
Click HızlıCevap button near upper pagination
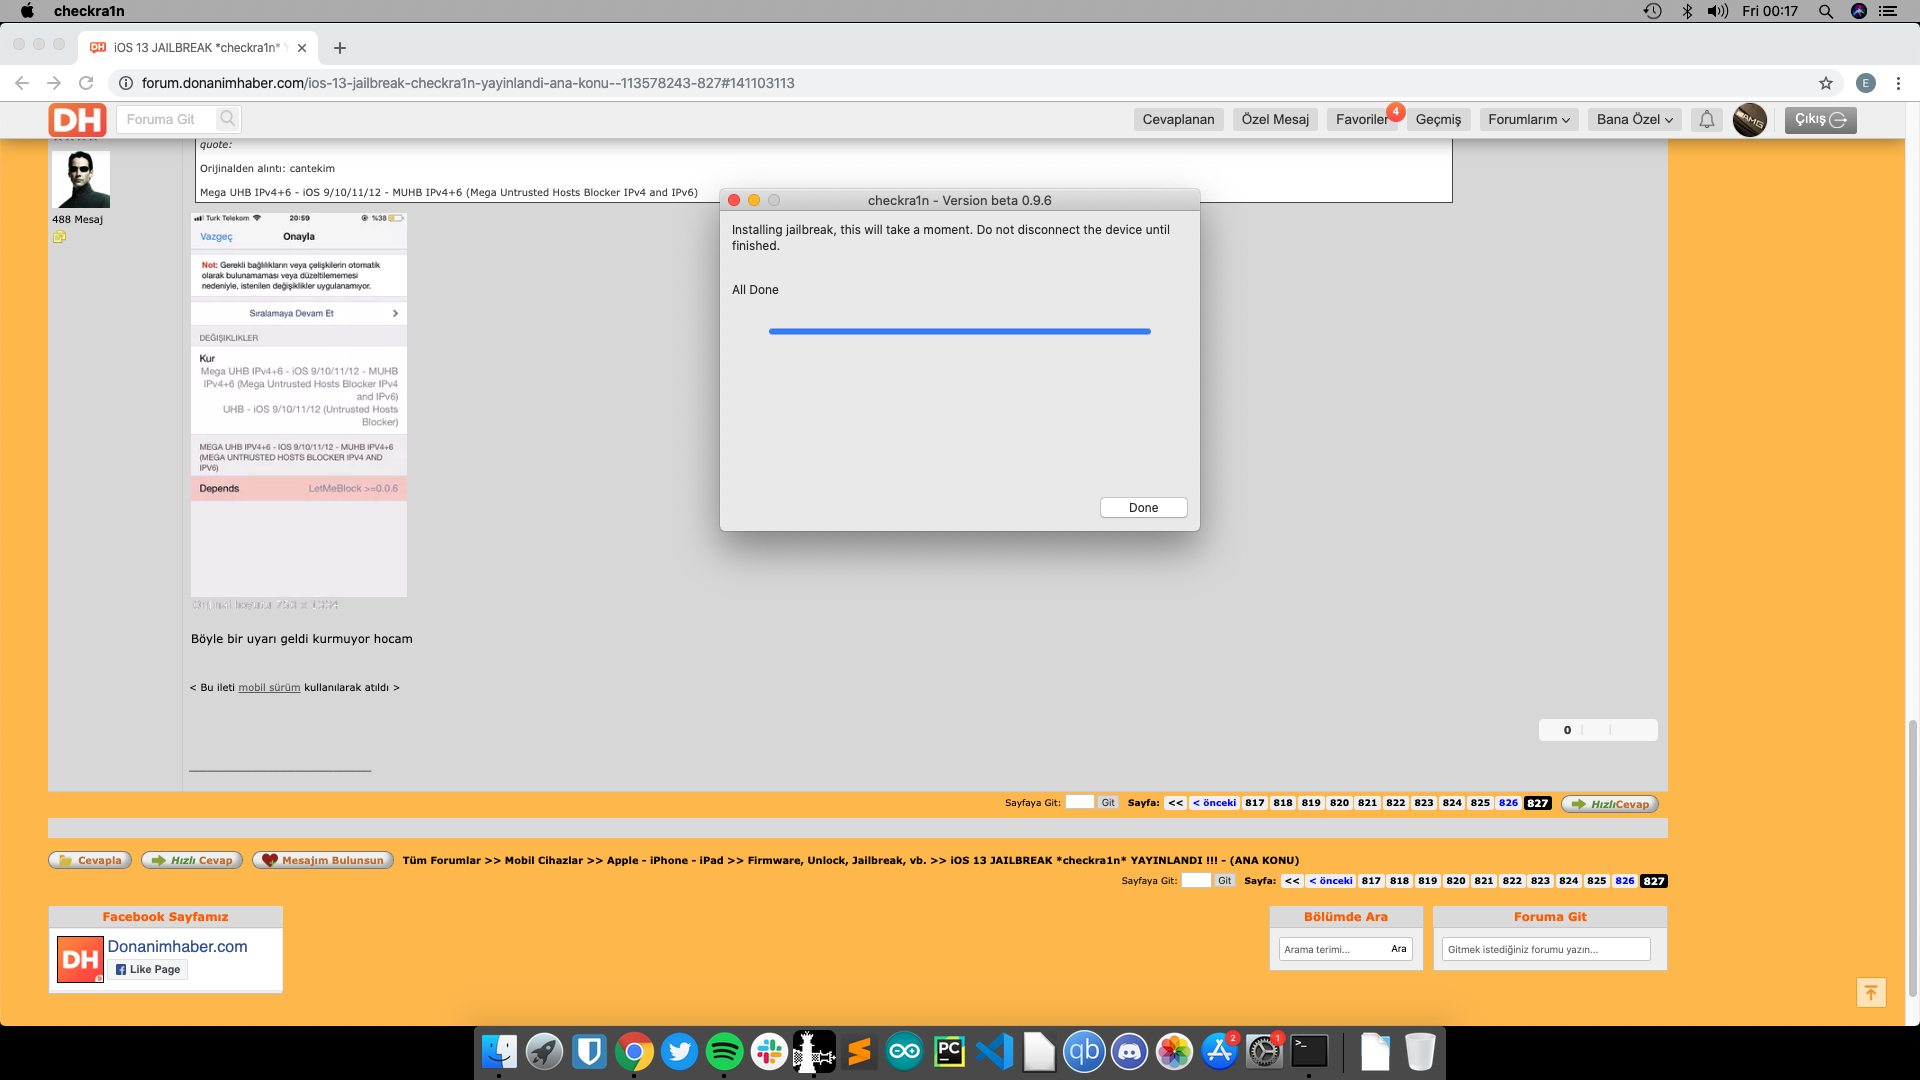[1610, 804]
